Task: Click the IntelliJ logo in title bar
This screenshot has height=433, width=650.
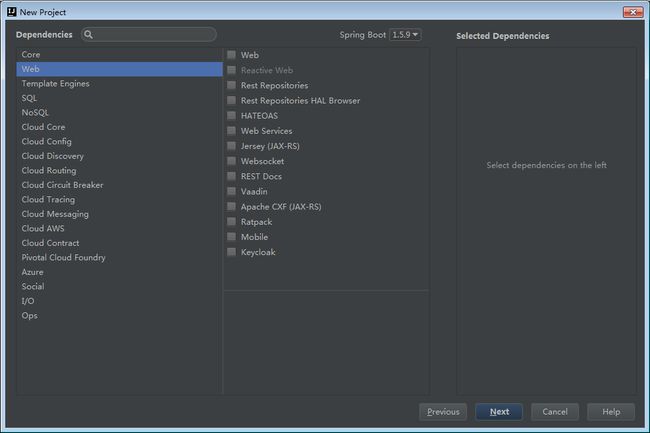Action: click(x=12, y=12)
